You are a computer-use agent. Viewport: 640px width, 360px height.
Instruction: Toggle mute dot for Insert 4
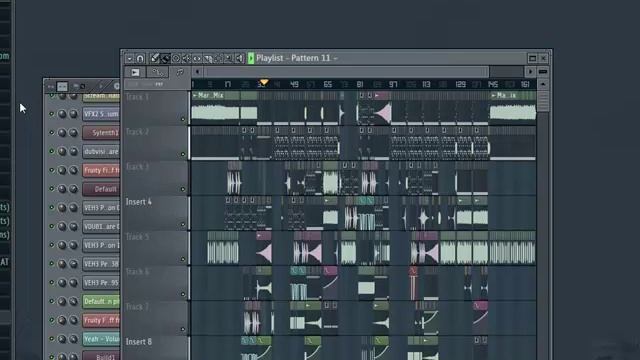[x=183, y=224]
